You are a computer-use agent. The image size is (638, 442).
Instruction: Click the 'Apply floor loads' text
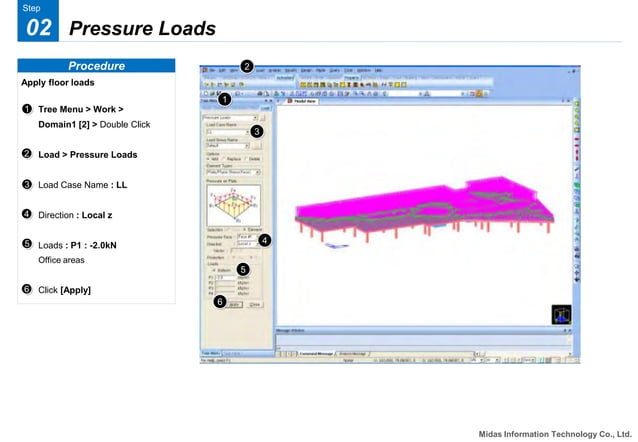[x=58, y=83]
